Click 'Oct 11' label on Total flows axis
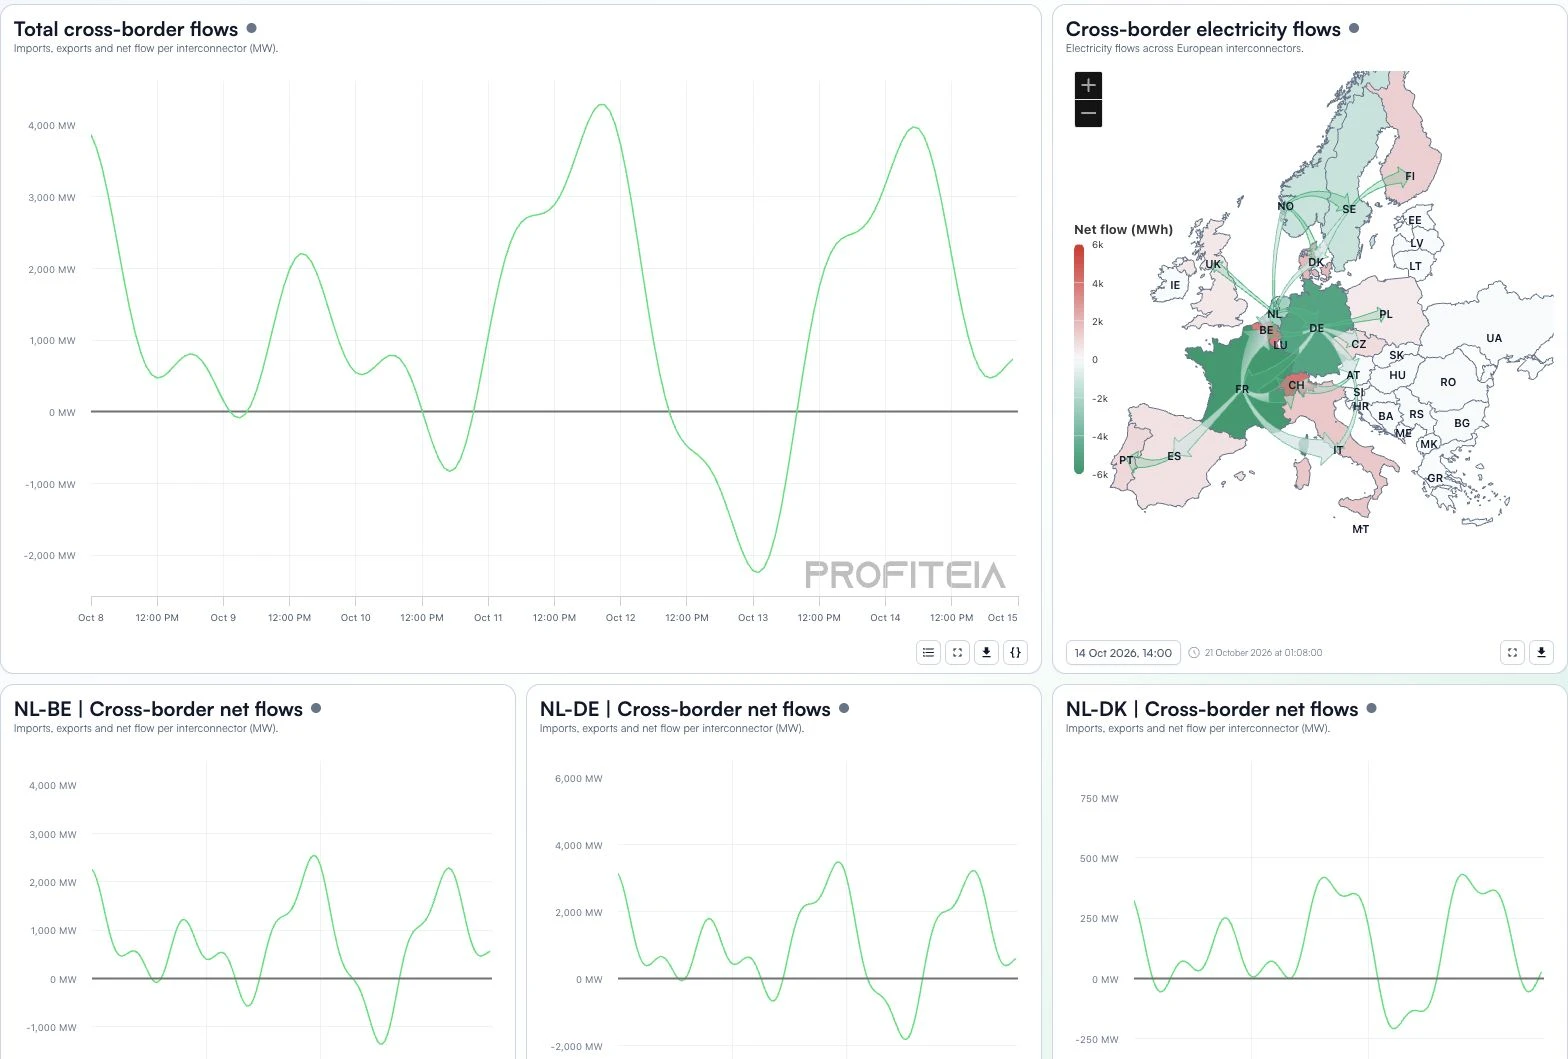The image size is (1568, 1059). (488, 617)
